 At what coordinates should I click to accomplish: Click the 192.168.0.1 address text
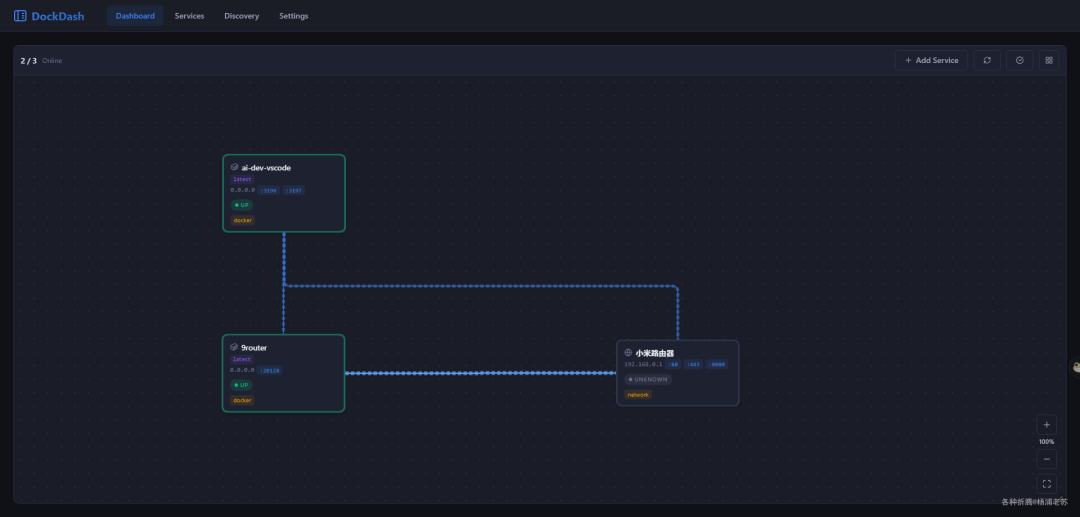tap(643, 364)
